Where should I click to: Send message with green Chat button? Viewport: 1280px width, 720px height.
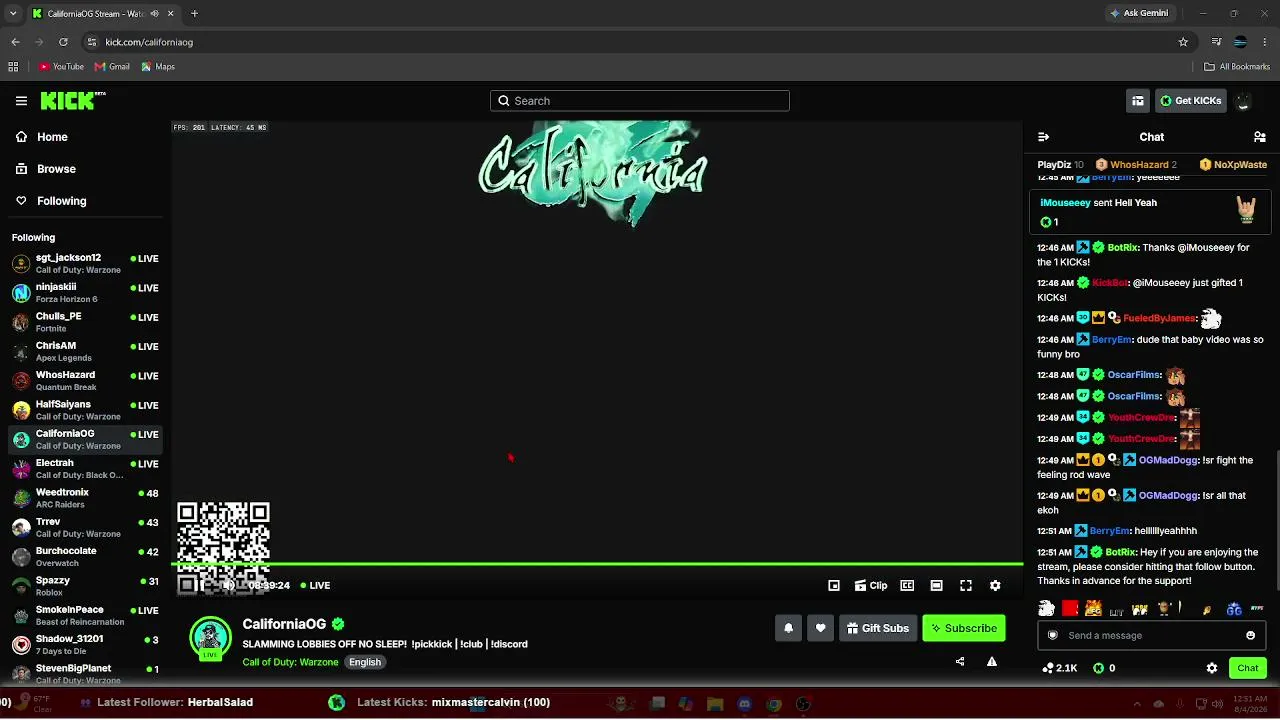pyautogui.click(x=1248, y=668)
